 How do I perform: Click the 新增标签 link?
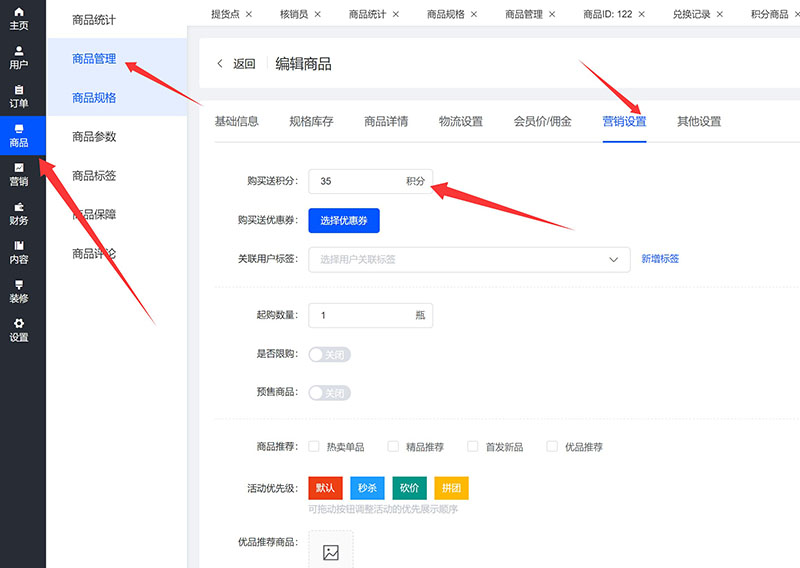(660, 259)
